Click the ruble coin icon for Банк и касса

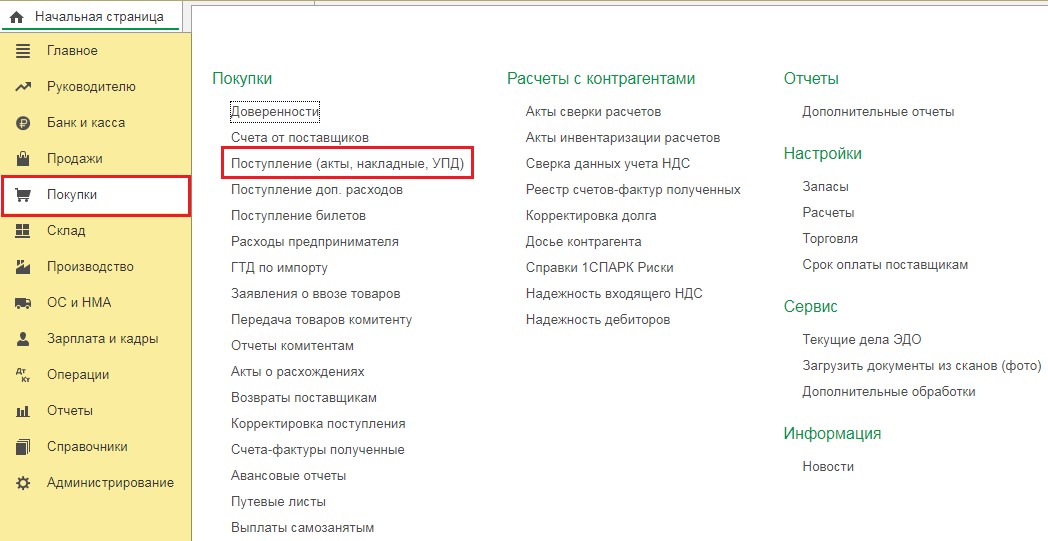(23, 123)
